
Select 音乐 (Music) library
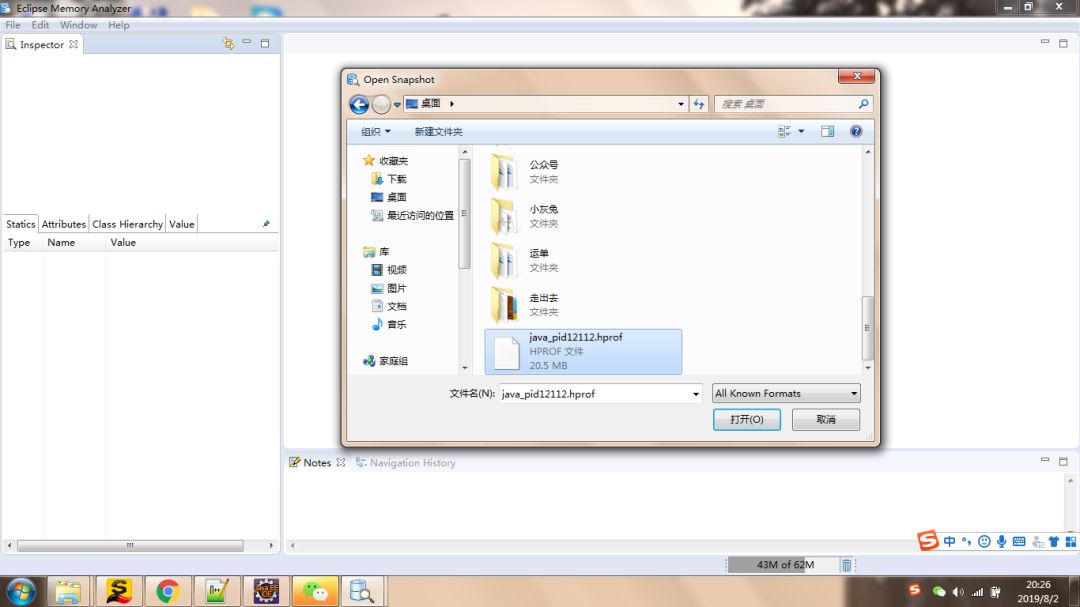[x=389, y=325]
